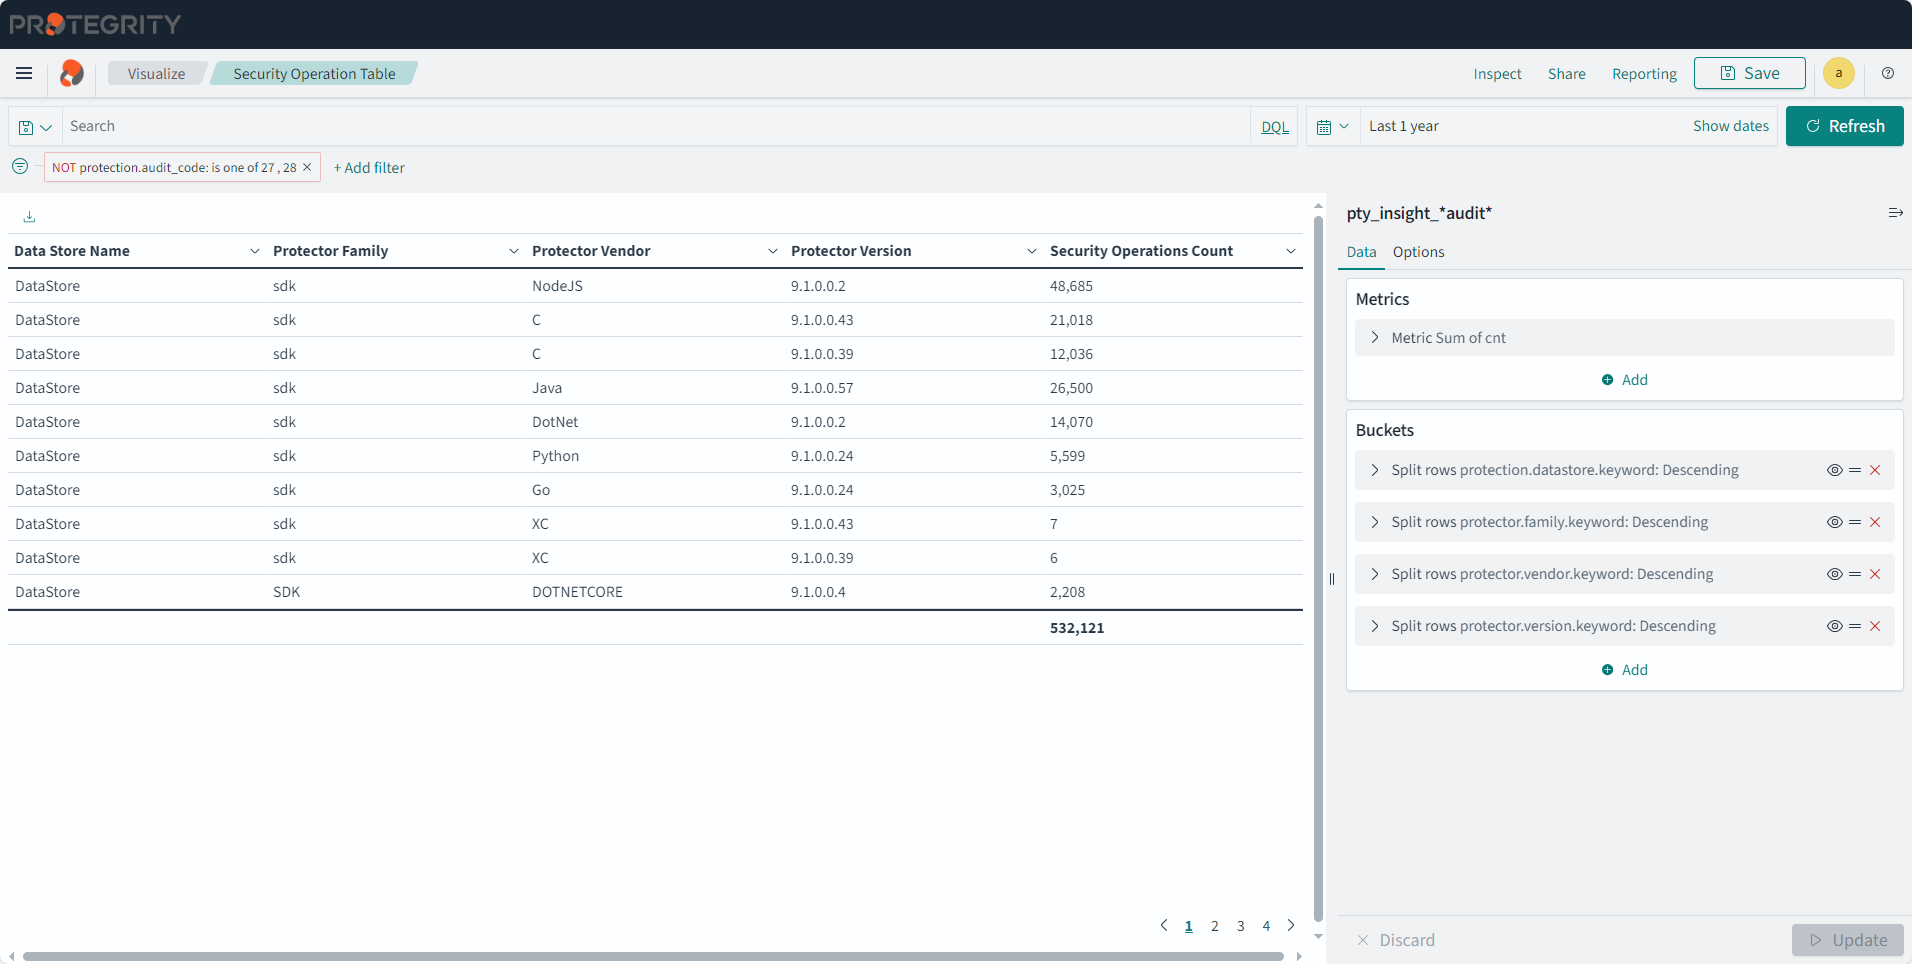Go to next table page arrow
The width and height of the screenshot is (1912, 964).
coord(1291,925)
